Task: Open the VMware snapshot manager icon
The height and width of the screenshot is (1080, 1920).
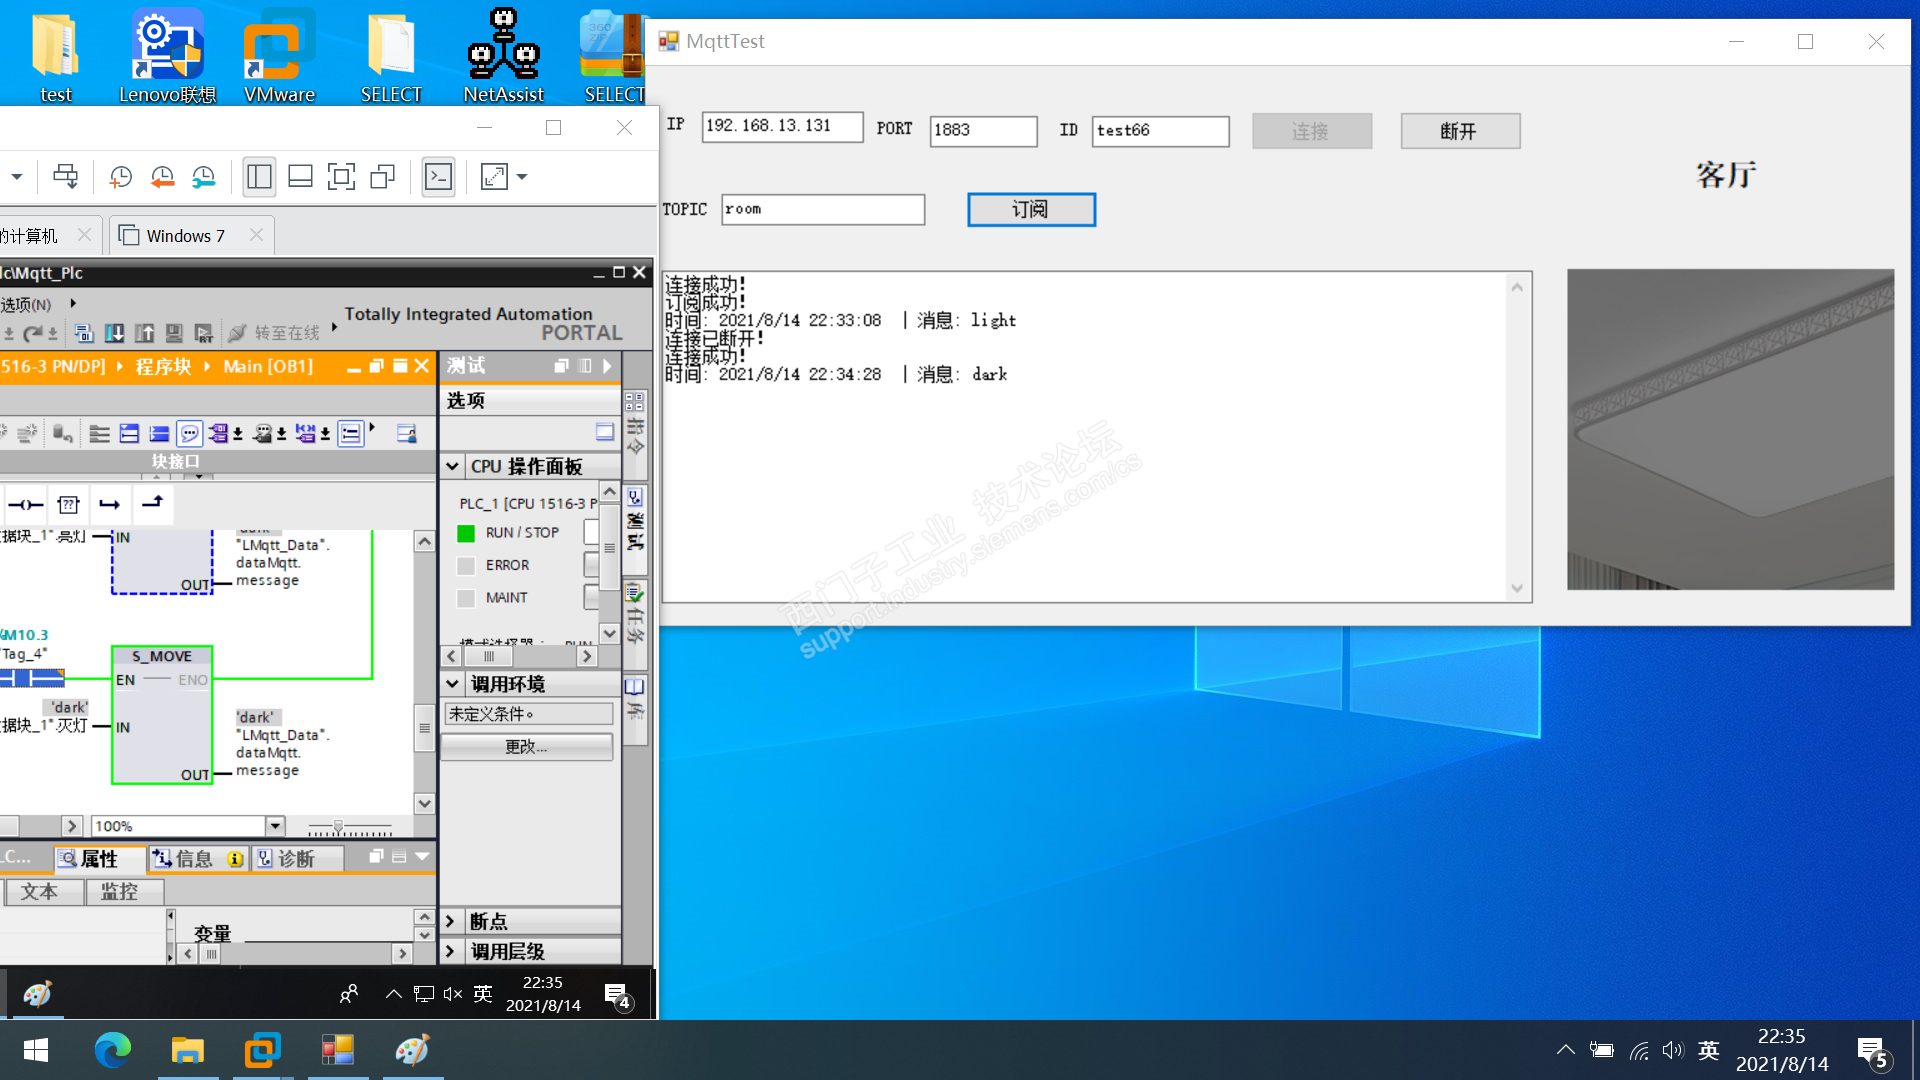Action: pyautogui.click(x=204, y=177)
